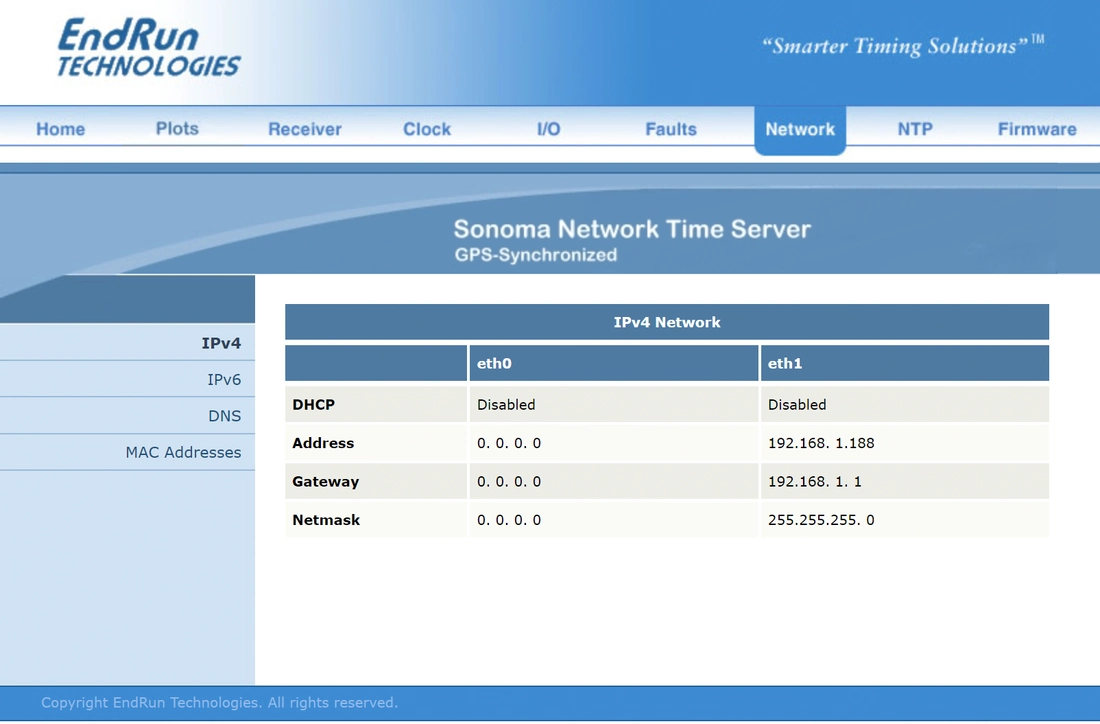Click the eth0 column header

[614, 363]
